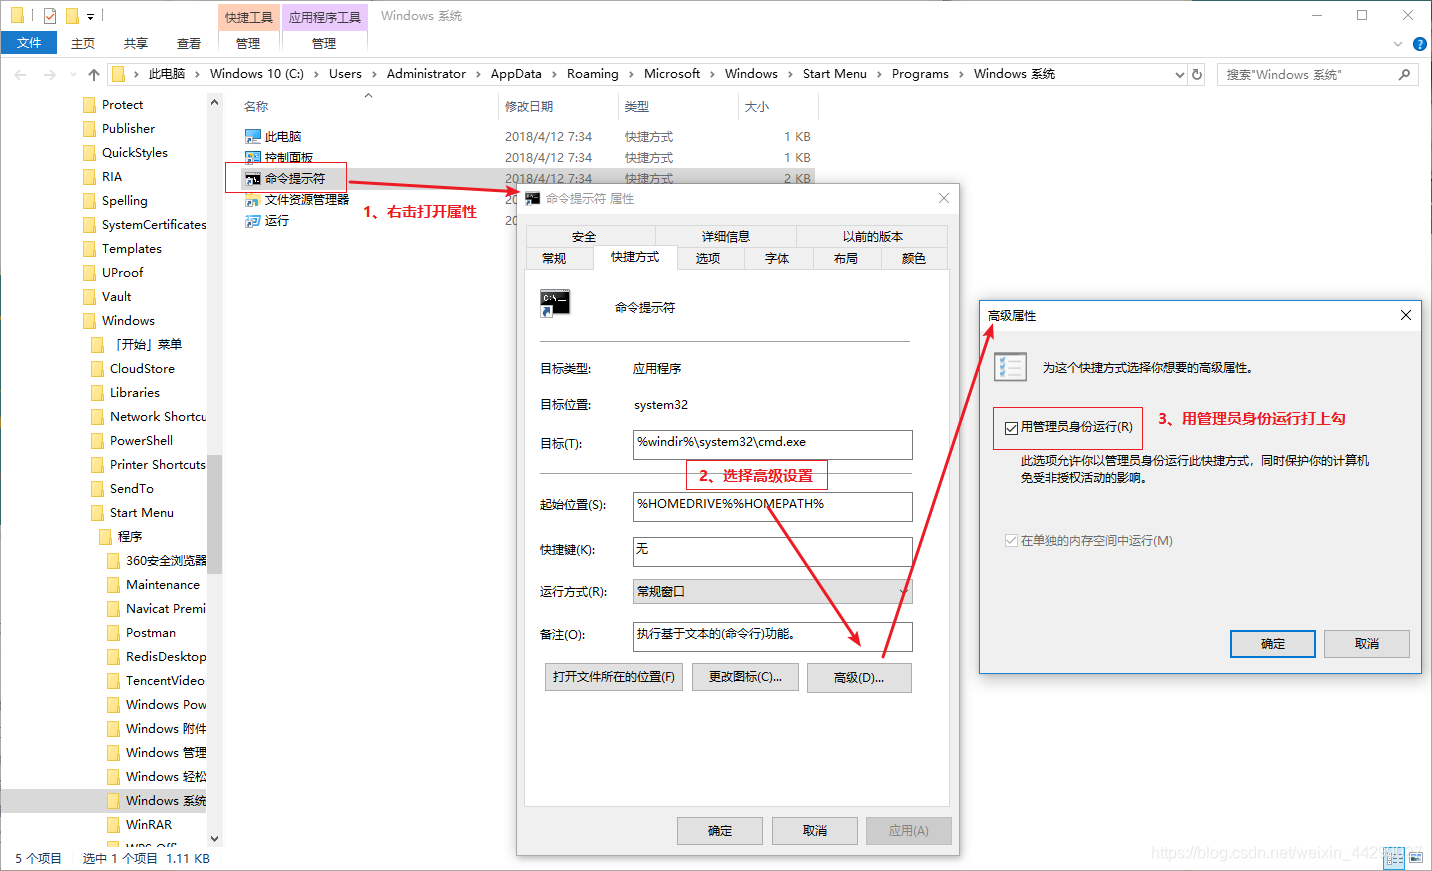Click the help question mark icon
This screenshot has height=871, width=1432.
point(1419,44)
